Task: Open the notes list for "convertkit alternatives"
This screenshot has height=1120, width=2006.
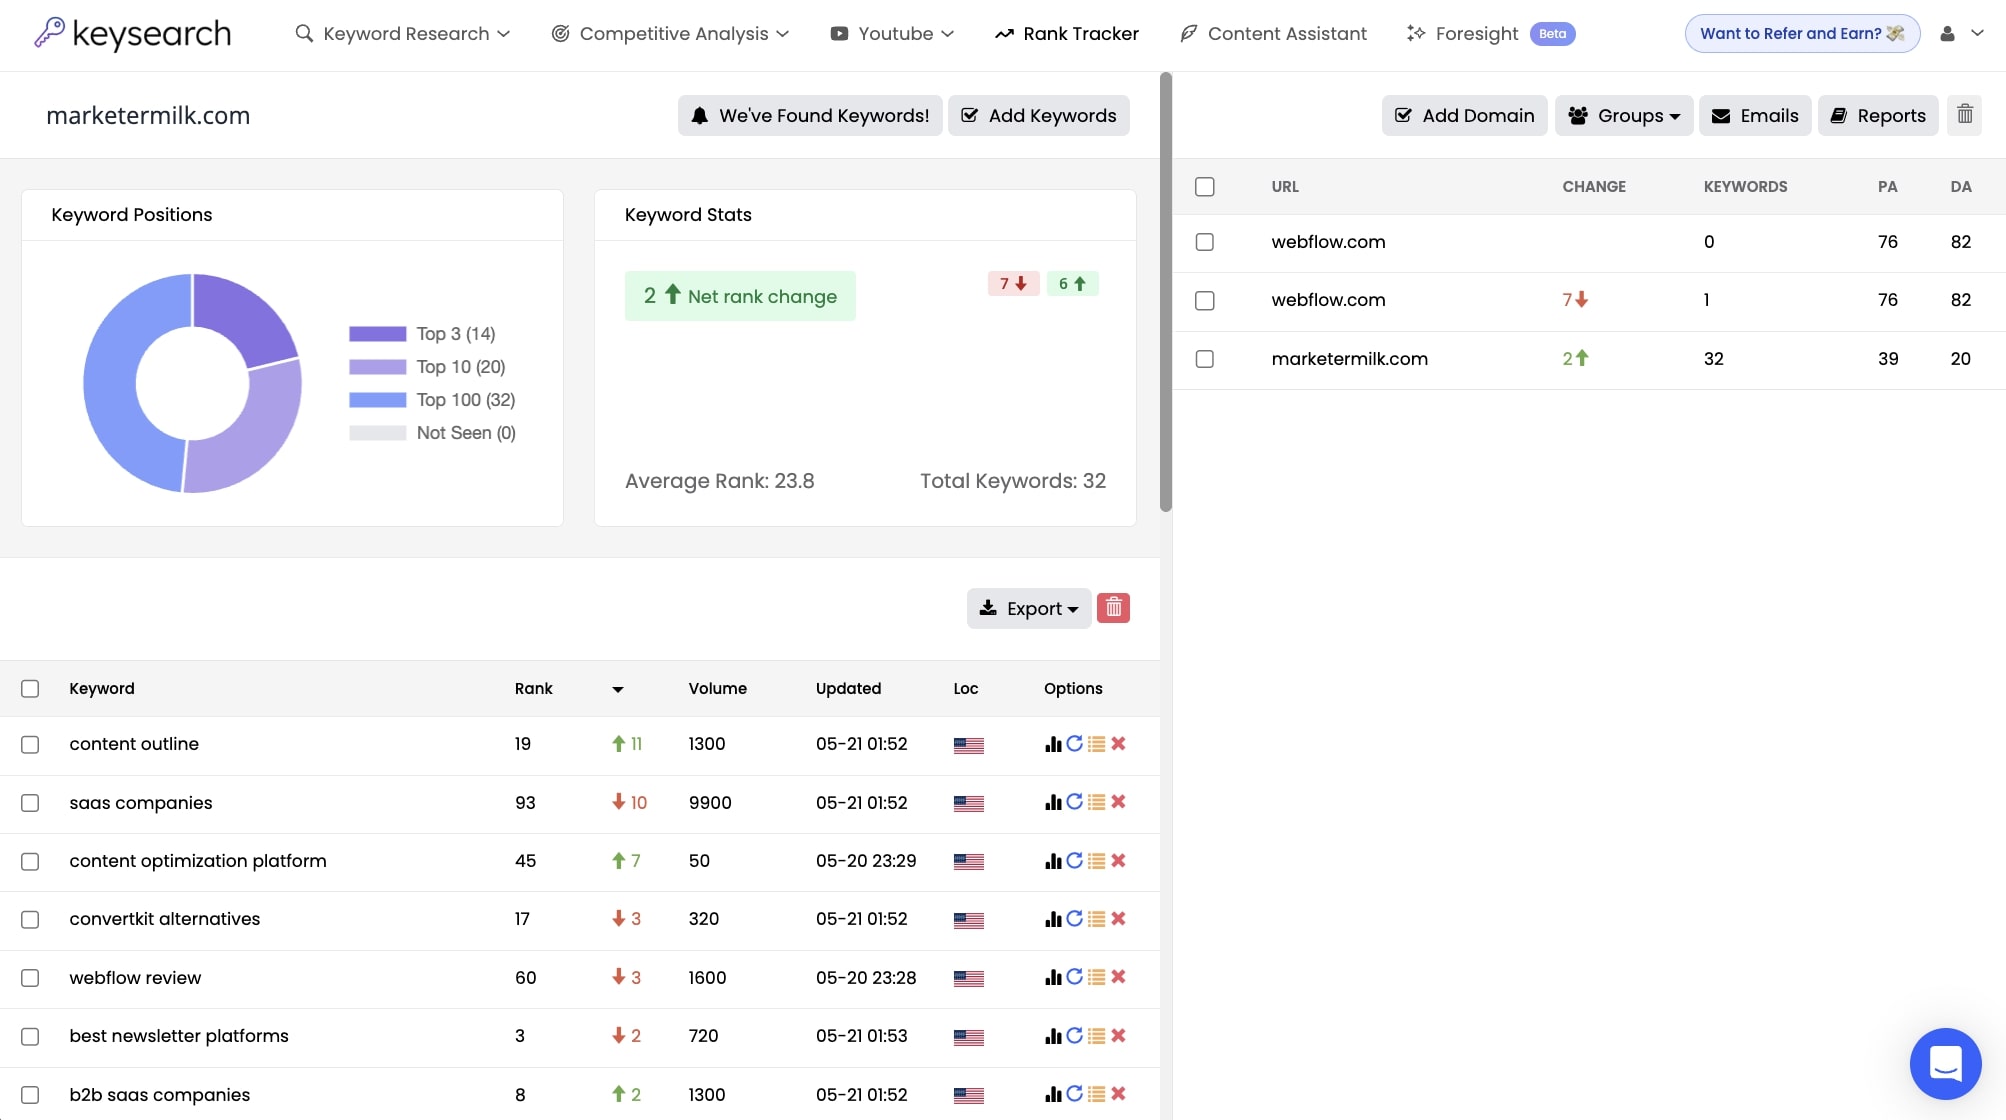Action: pyautogui.click(x=1097, y=918)
